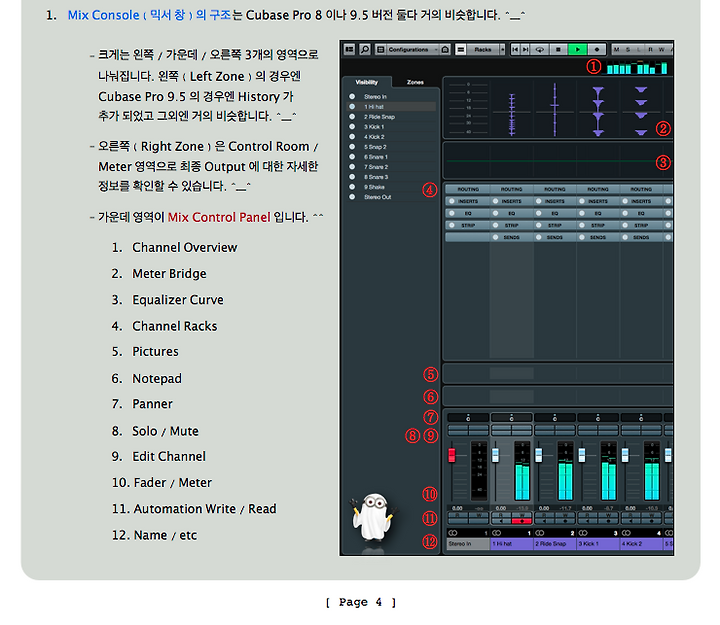Switch to the Visibility tab
Viewport: 720px width, 625px height.
pos(366,82)
